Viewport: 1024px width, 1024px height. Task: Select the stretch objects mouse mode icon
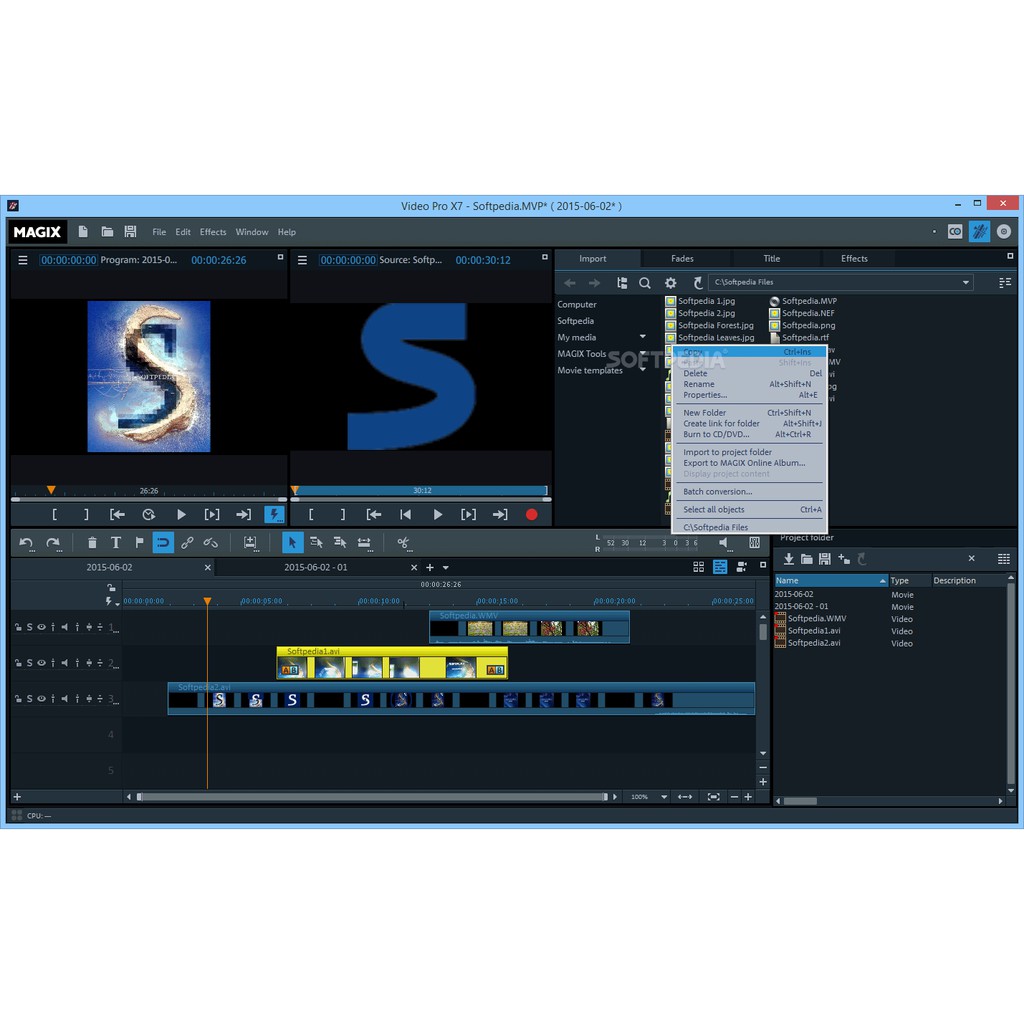[x=364, y=543]
